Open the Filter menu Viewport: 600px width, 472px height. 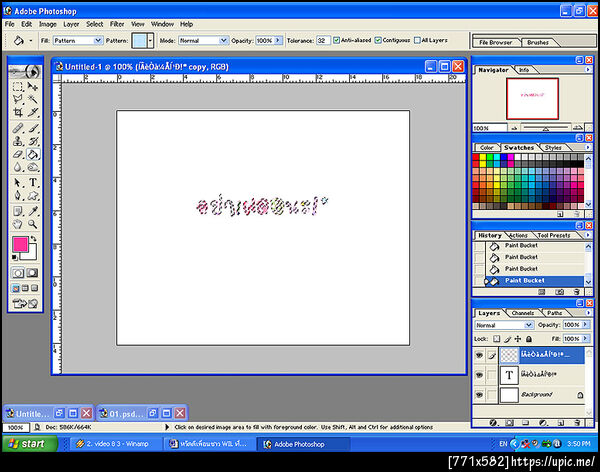click(117, 24)
